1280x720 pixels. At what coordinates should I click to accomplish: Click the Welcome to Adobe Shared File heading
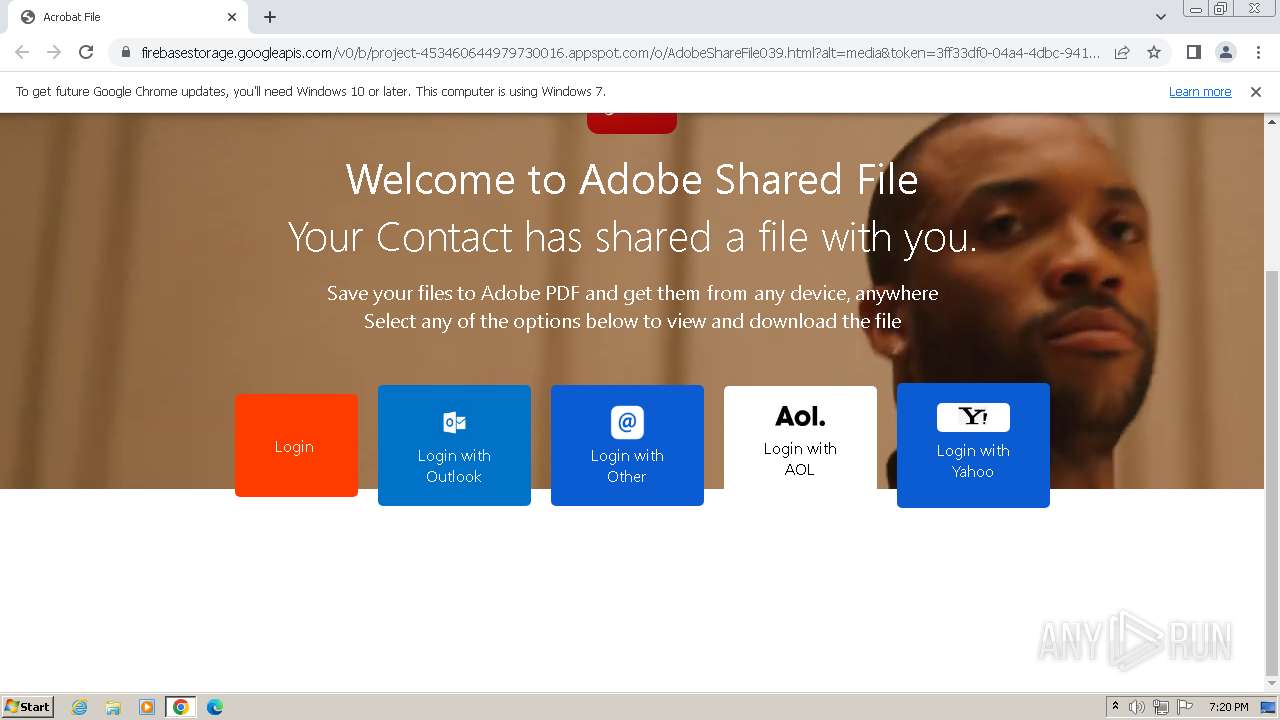click(632, 180)
